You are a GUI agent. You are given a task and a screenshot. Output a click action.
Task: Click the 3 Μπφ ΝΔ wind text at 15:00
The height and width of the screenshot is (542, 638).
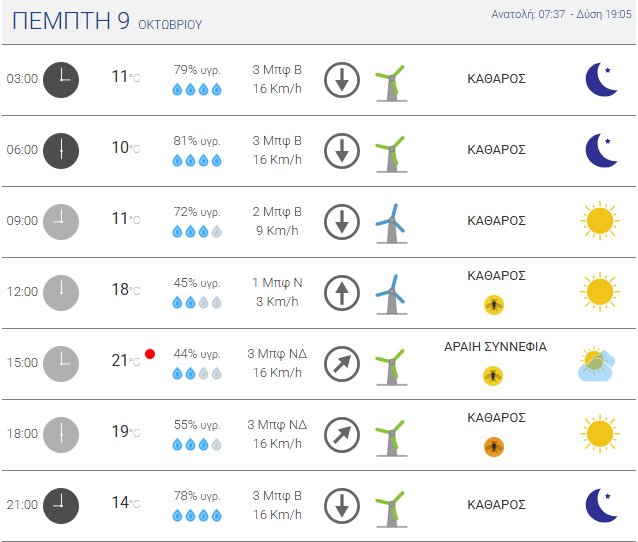[279, 354]
